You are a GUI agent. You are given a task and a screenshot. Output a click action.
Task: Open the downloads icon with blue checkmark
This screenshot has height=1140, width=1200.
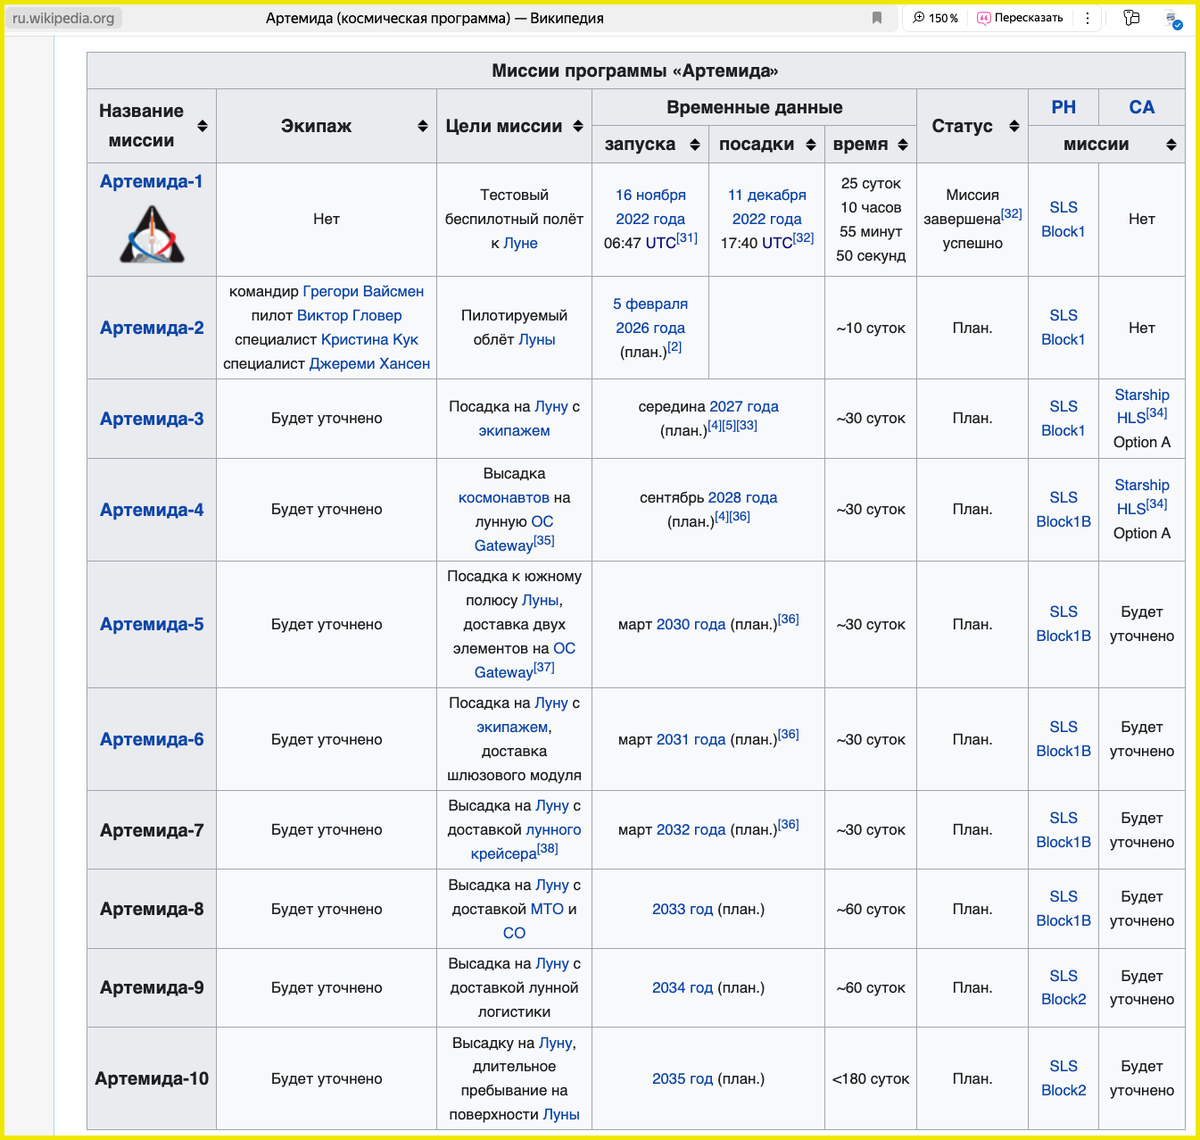click(x=1174, y=18)
